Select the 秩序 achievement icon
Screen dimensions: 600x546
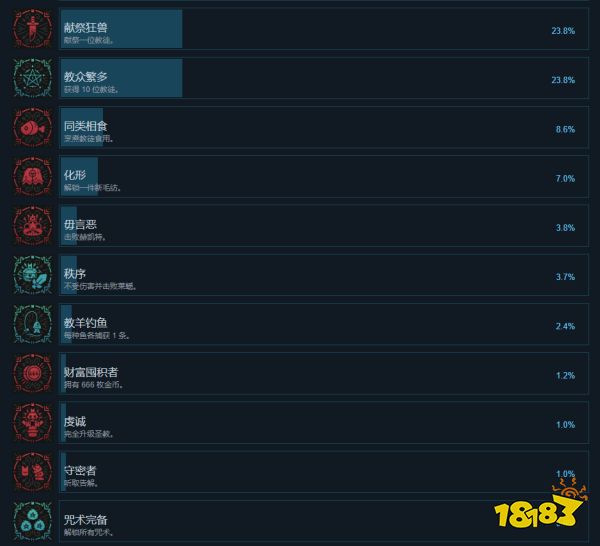[x=33, y=275]
